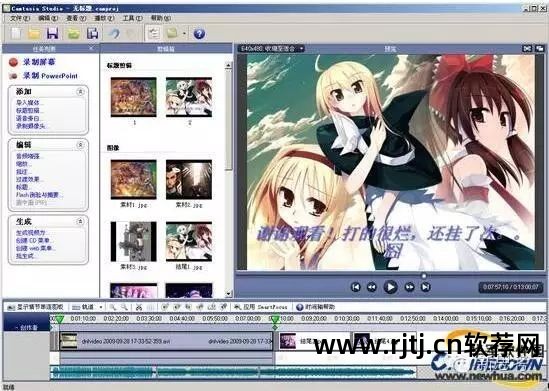This screenshot has height=391, width=549.
Task: Click the red 录制屏幕 record screen icon
Action: tap(13, 62)
